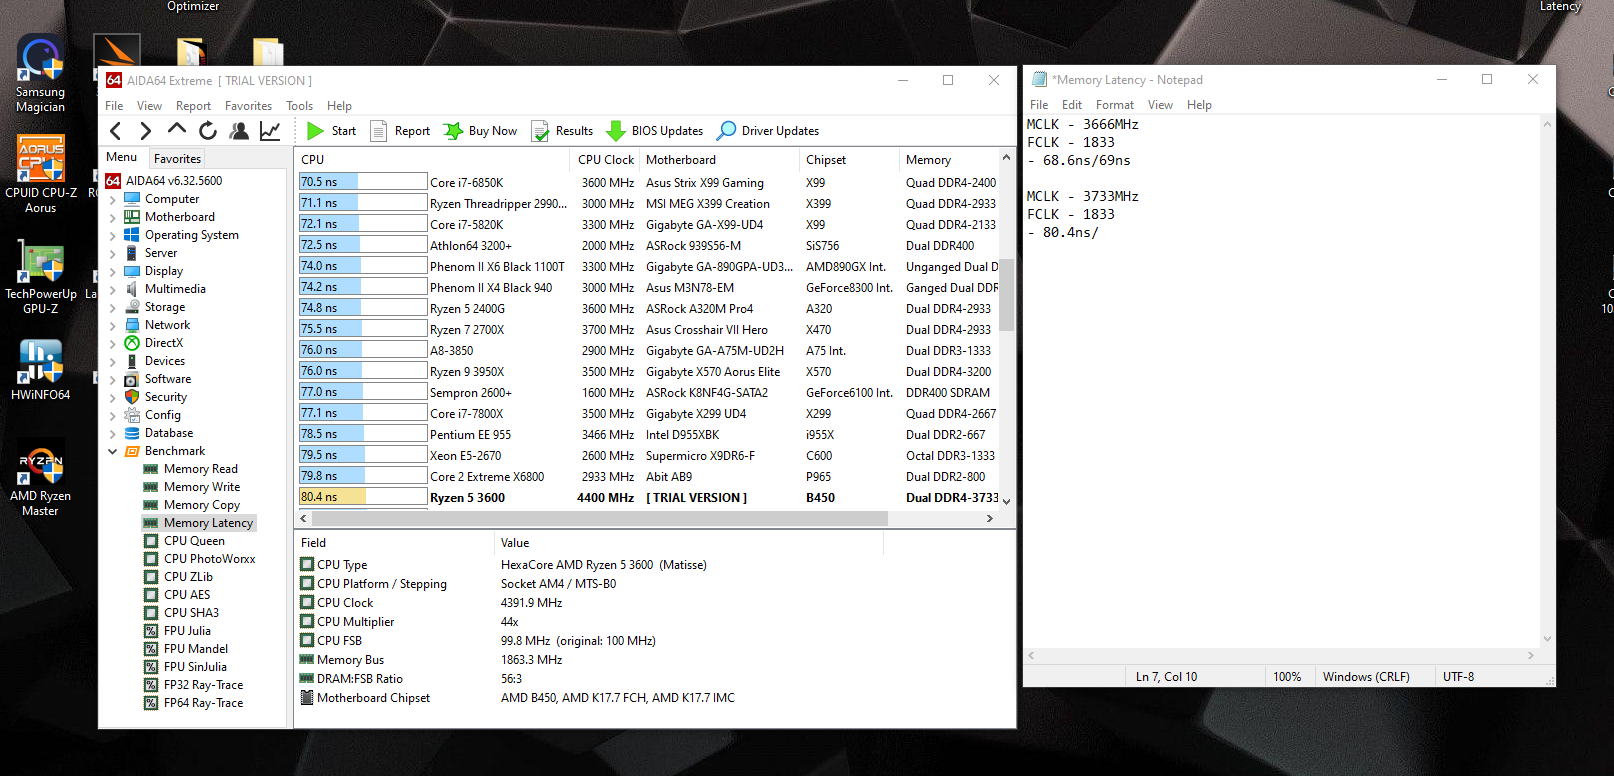1614x776 pixels.
Task: Click the Report document icon
Action: pyautogui.click(x=379, y=131)
